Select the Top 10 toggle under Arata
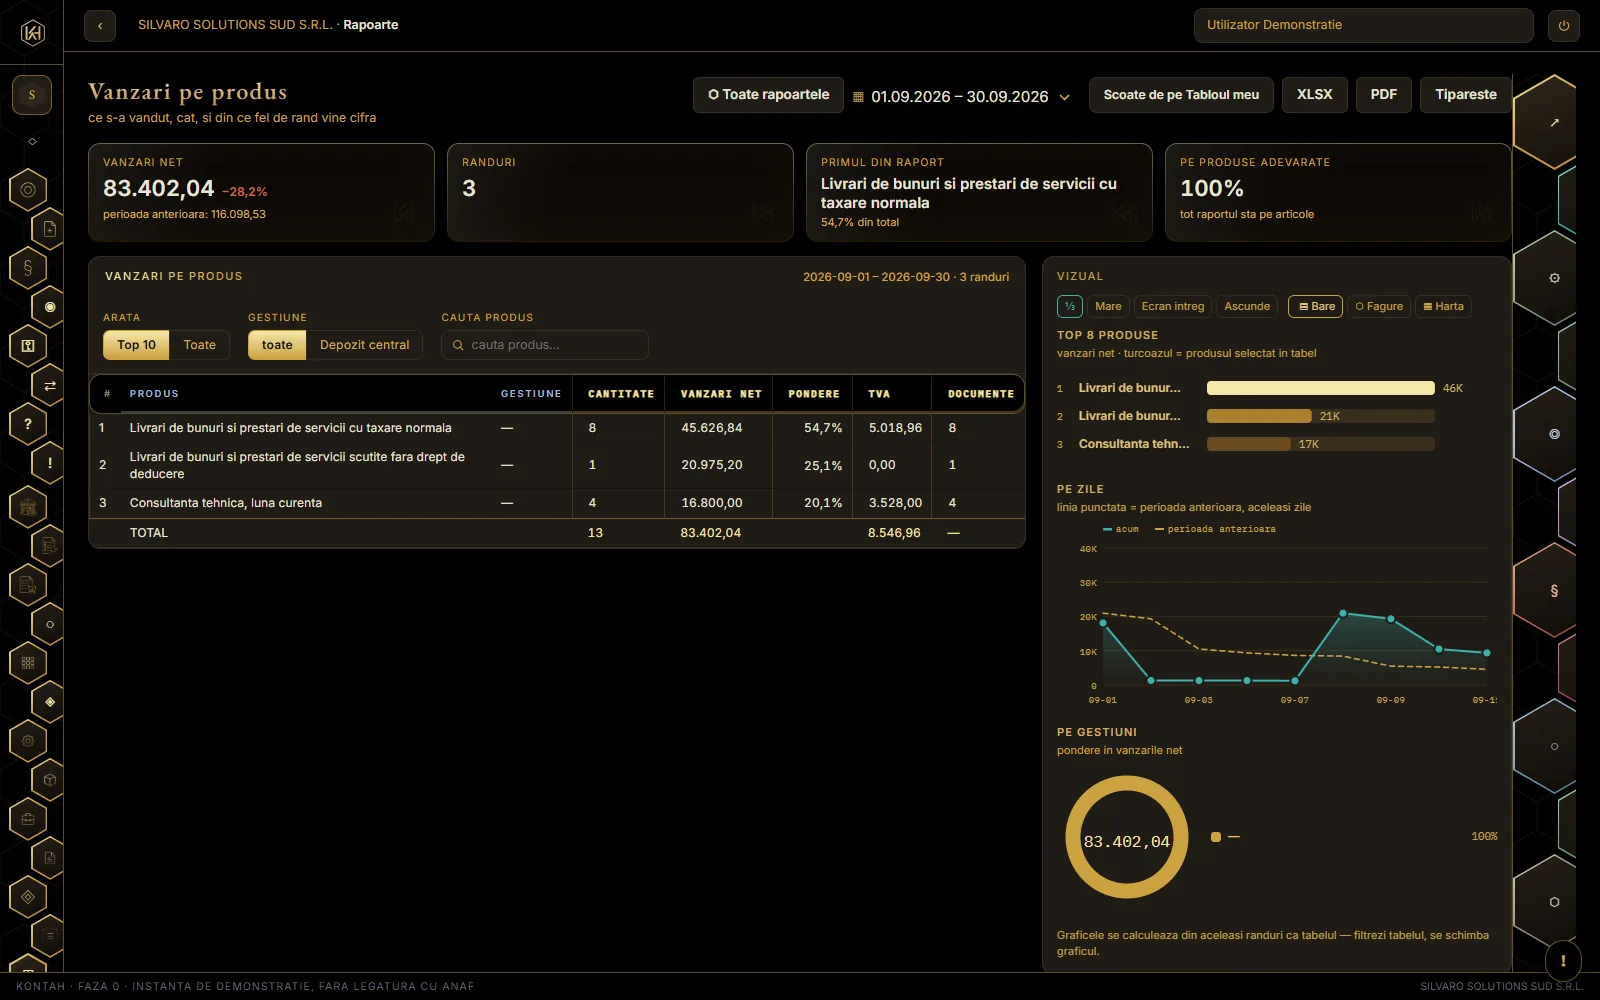Screen dimensions: 1600x1000 pos(137,345)
